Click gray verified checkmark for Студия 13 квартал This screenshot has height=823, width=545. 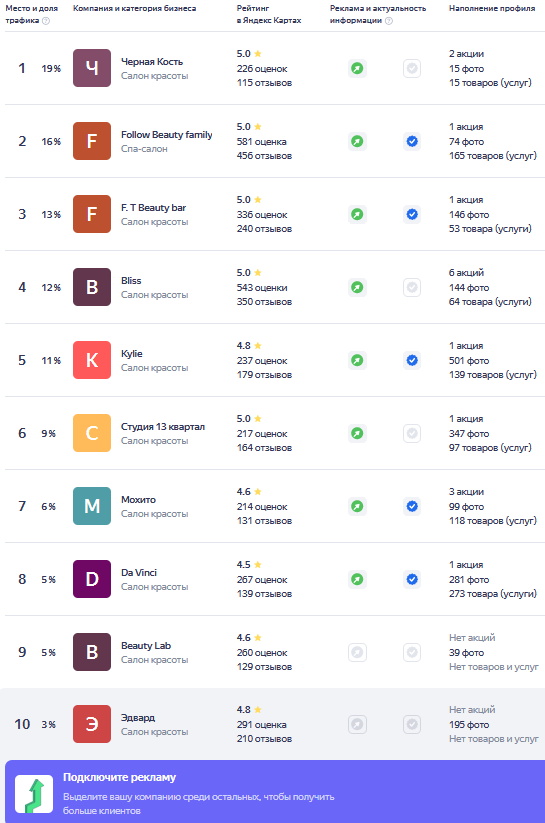tap(412, 433)
